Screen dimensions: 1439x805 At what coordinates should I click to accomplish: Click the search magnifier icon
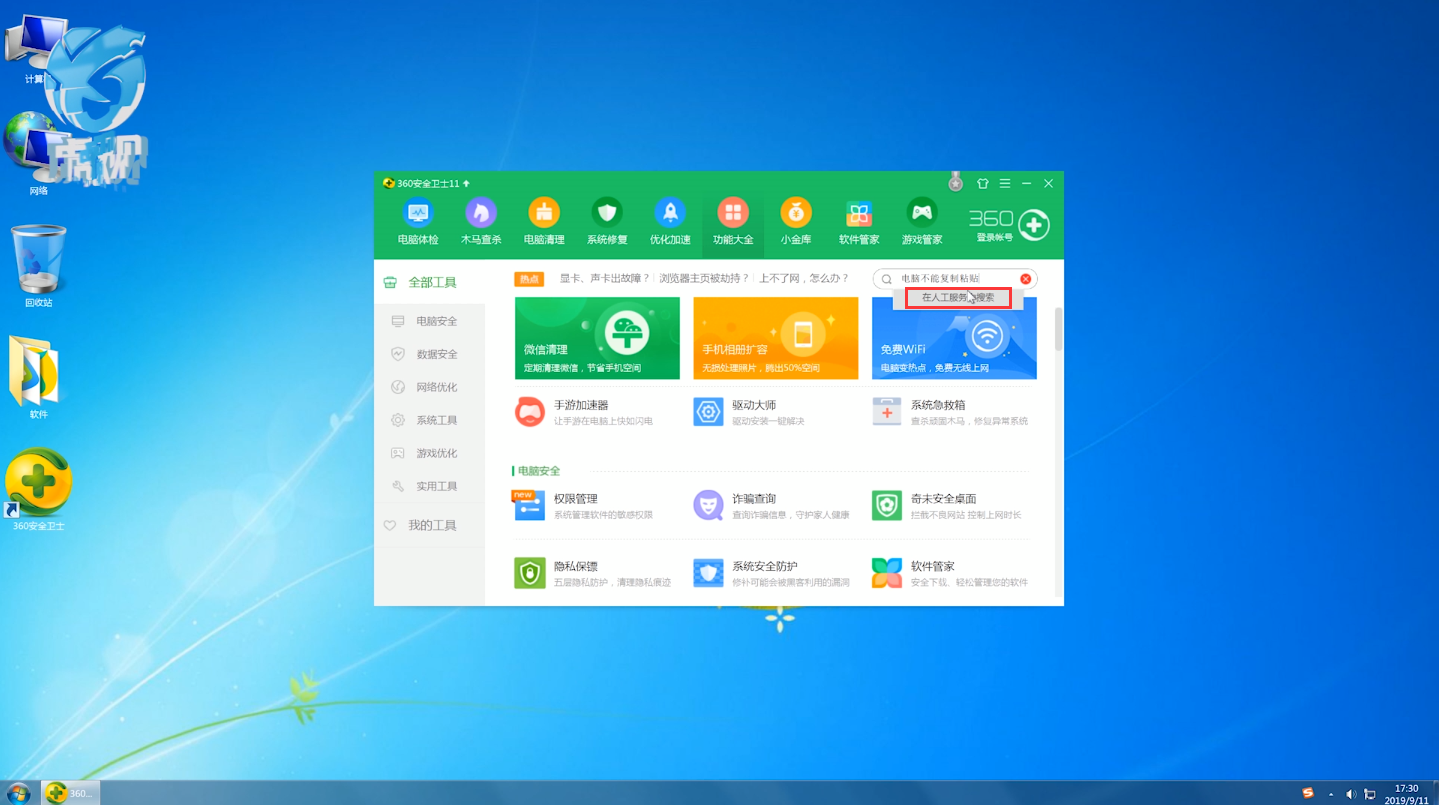[886, 279]
